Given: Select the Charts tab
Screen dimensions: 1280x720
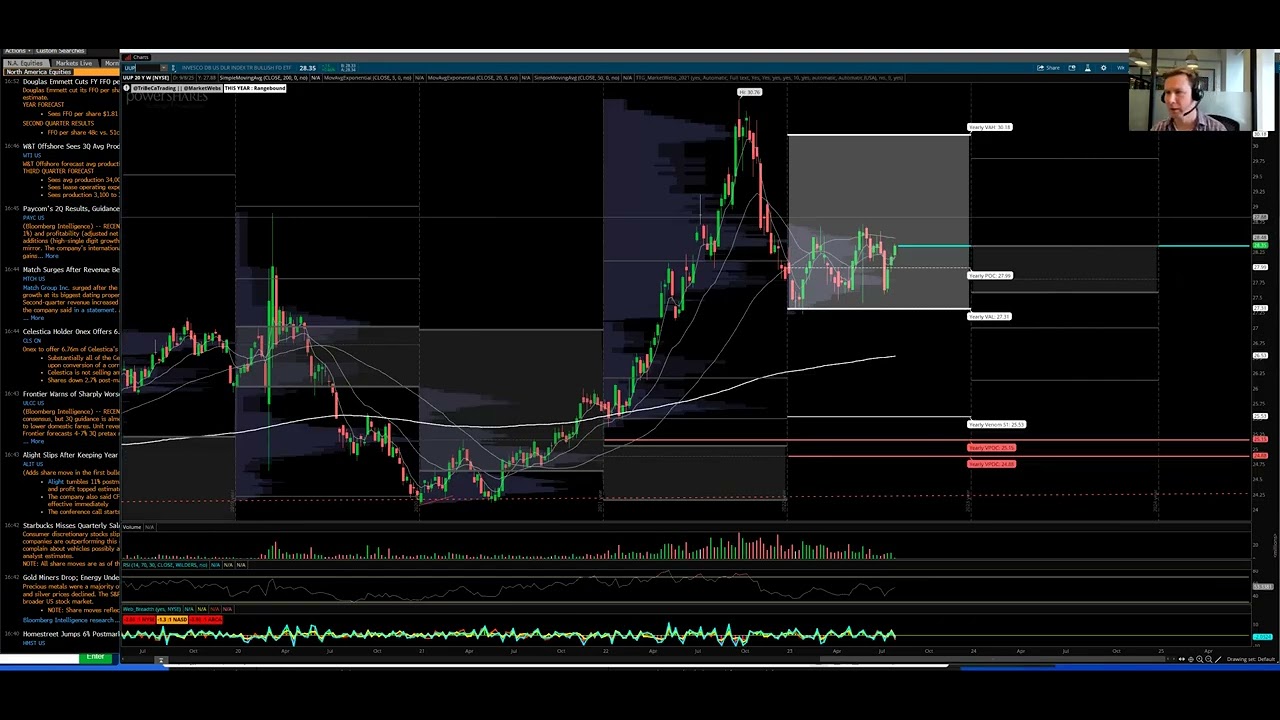Looking at the screenshot, I should (139, 57).
